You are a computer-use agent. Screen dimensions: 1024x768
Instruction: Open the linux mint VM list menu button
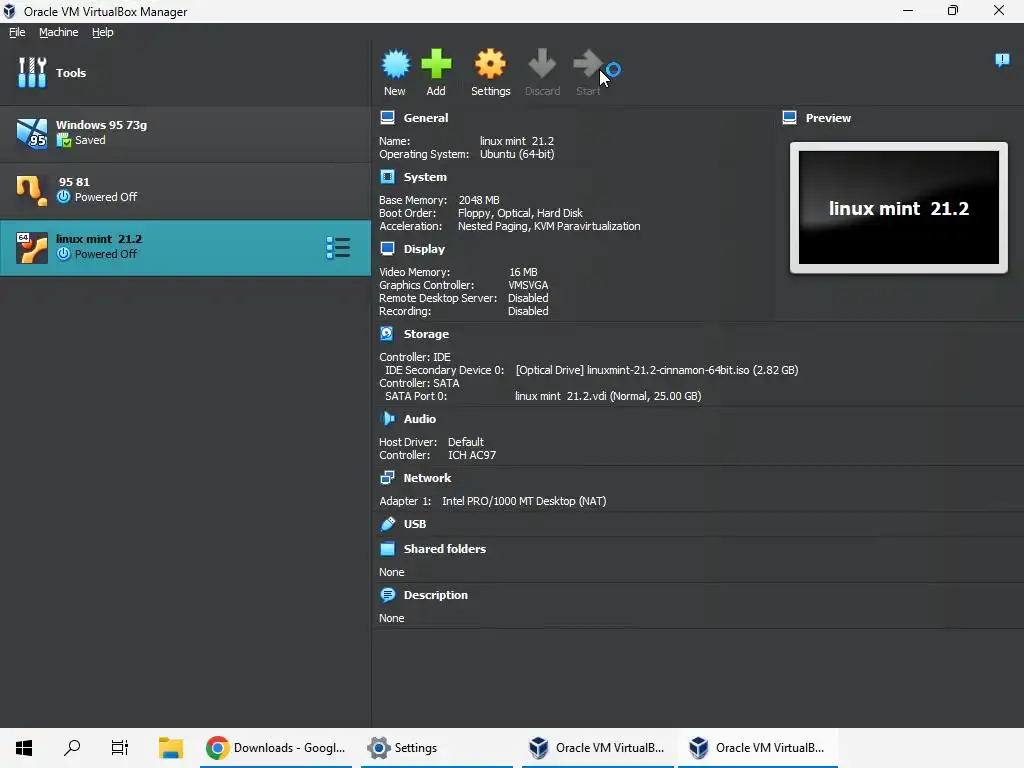tap(338, 248)
